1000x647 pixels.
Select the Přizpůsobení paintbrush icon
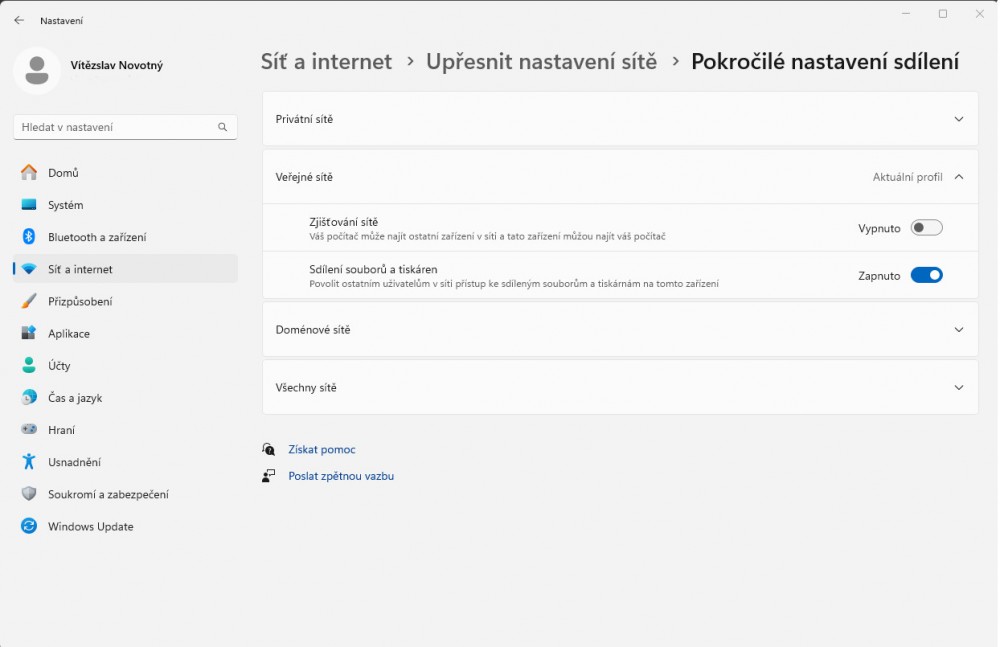29,301
